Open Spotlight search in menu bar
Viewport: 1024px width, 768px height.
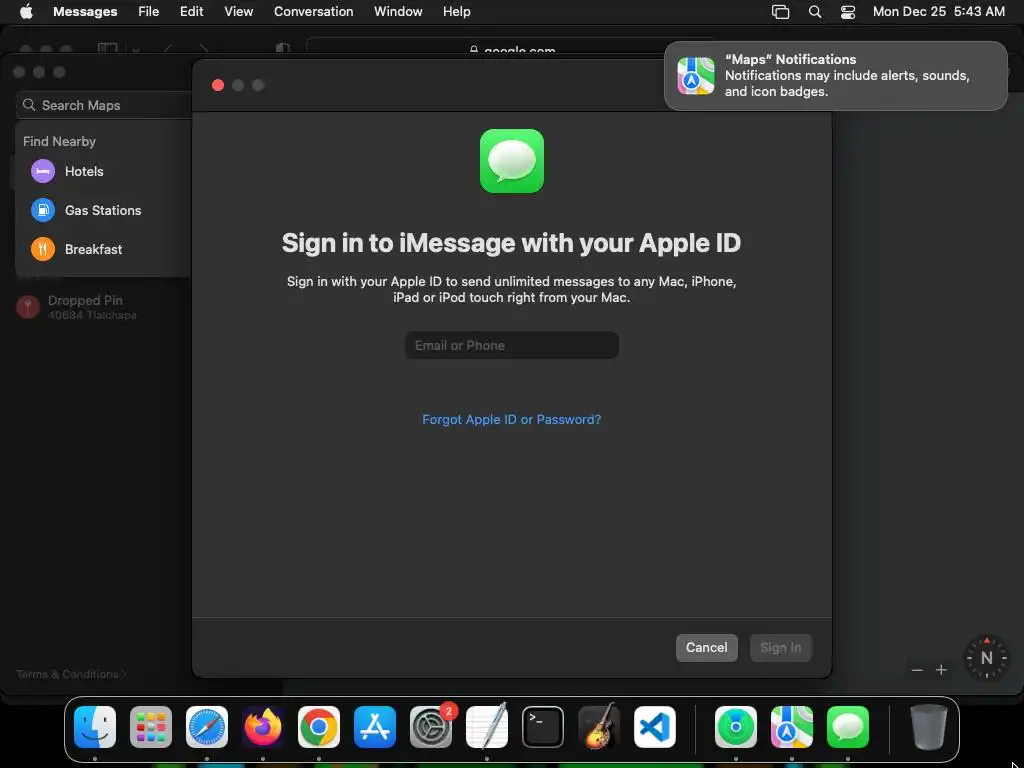tap(814, 12)
